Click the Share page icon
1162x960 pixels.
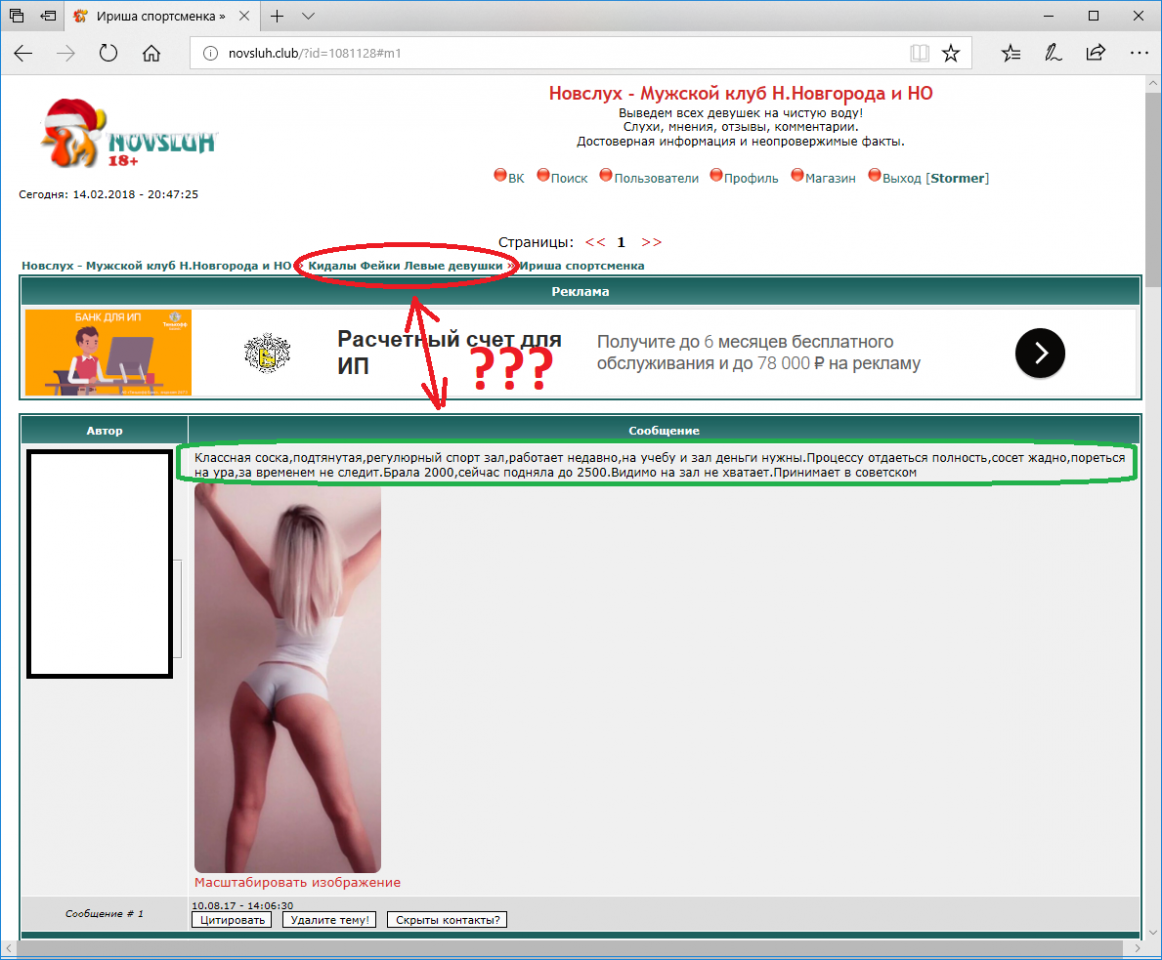[x=1095, y=53]
